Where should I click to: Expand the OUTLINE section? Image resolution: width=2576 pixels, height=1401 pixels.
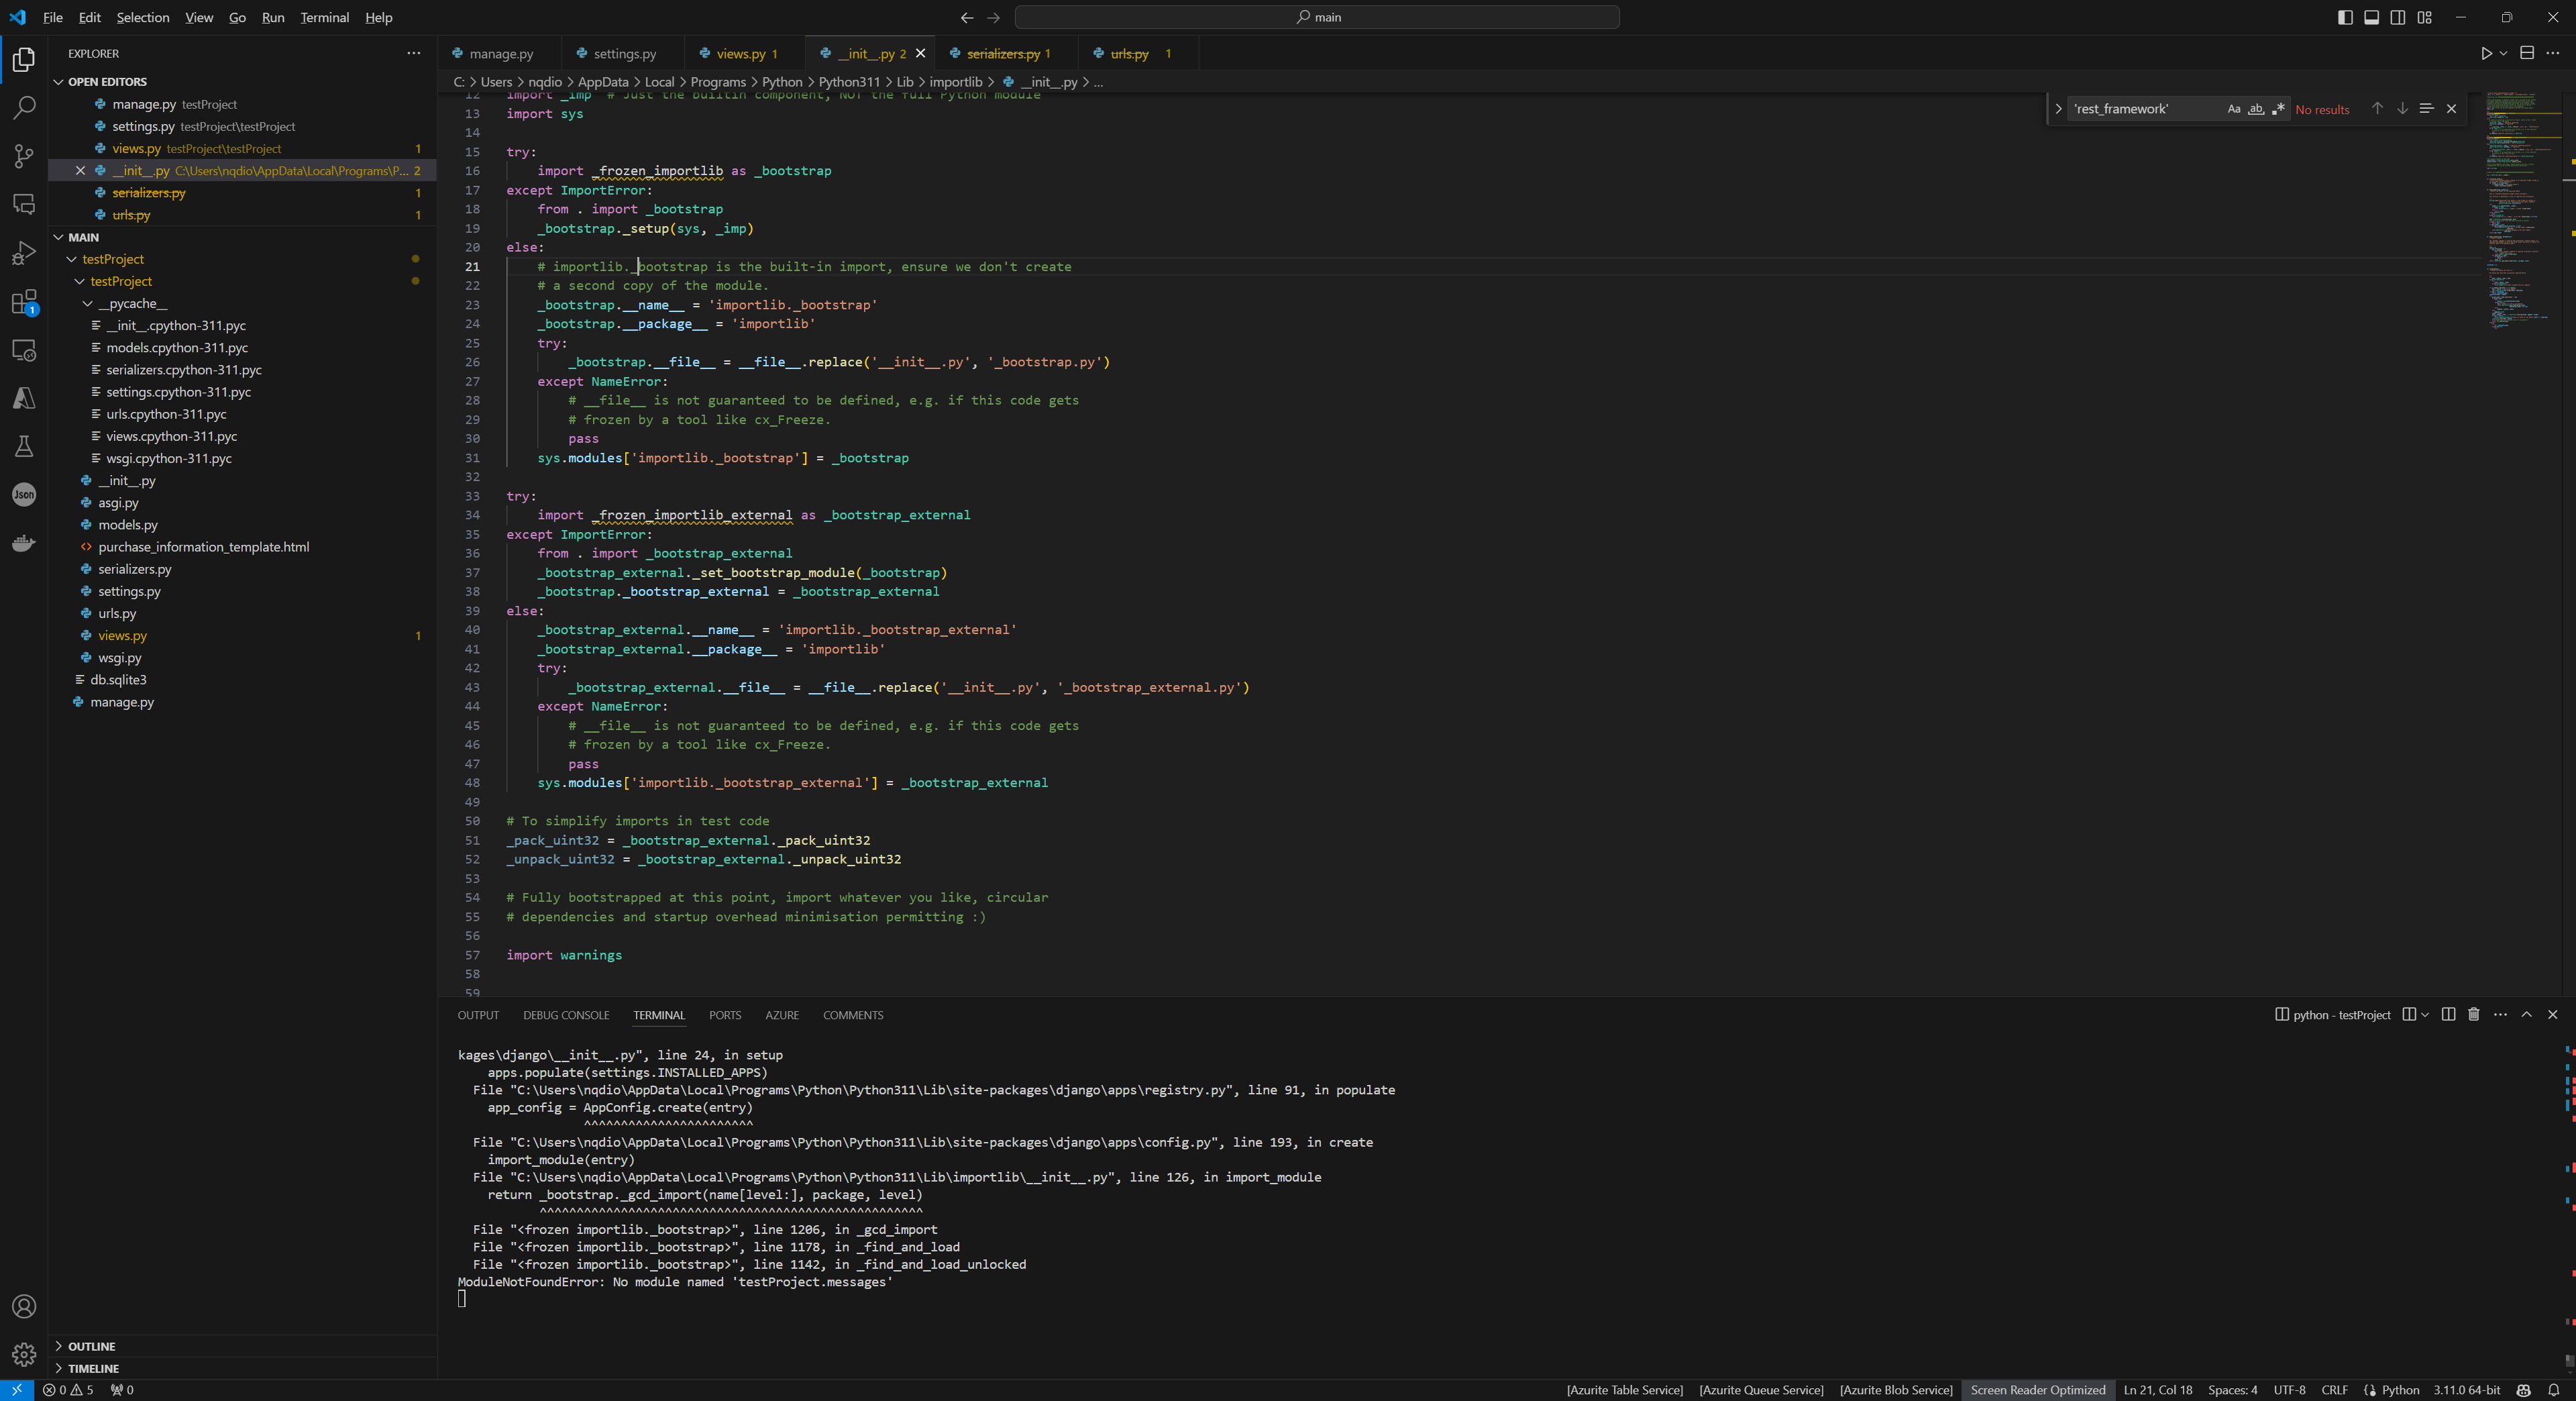(x=91, y=1346)
